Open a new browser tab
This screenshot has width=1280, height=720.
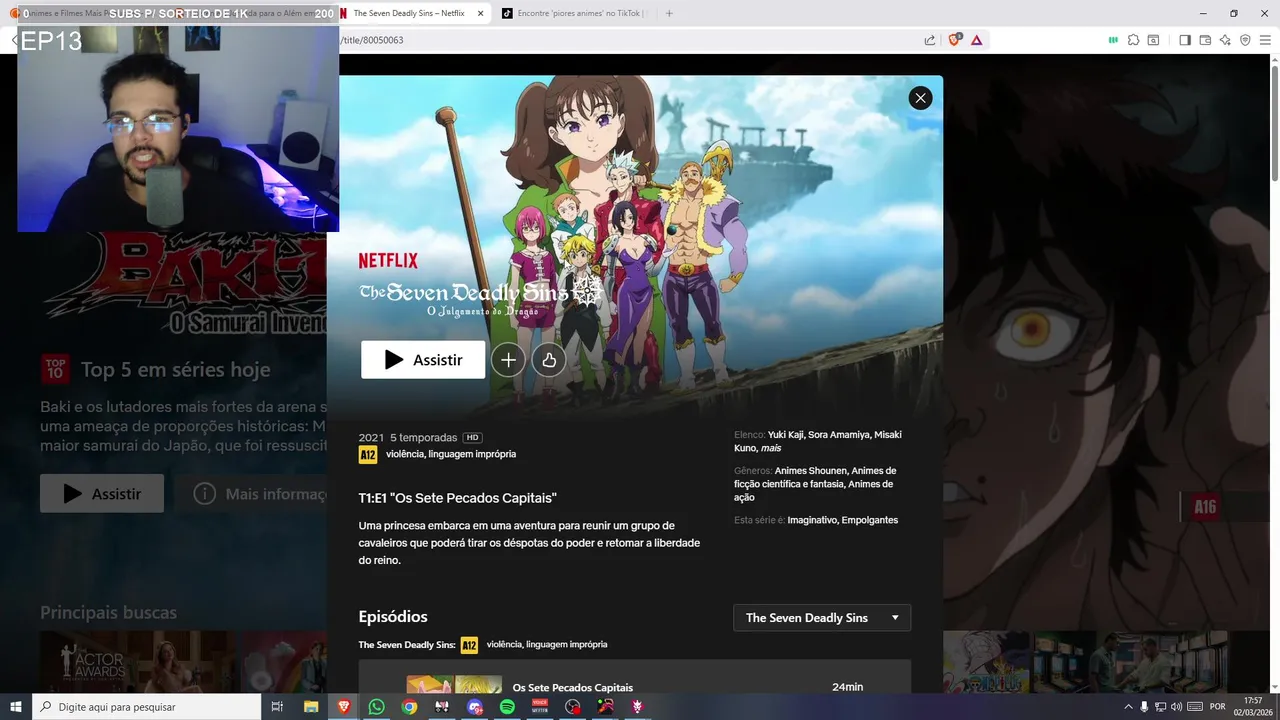(x=669, y=13)
